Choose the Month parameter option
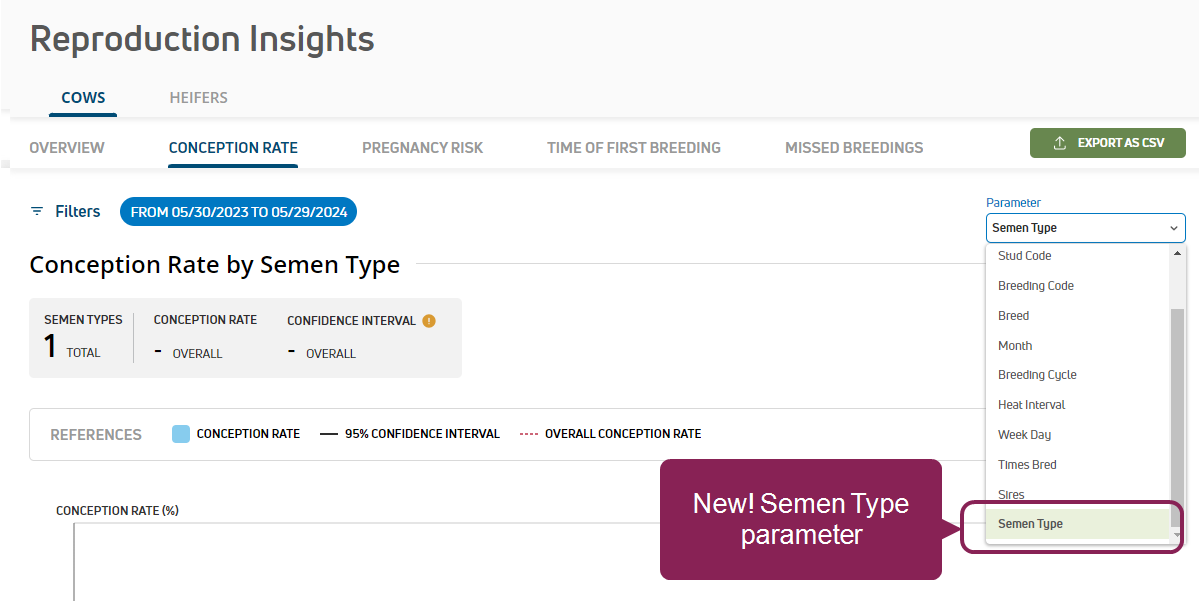 point(1014,346)
